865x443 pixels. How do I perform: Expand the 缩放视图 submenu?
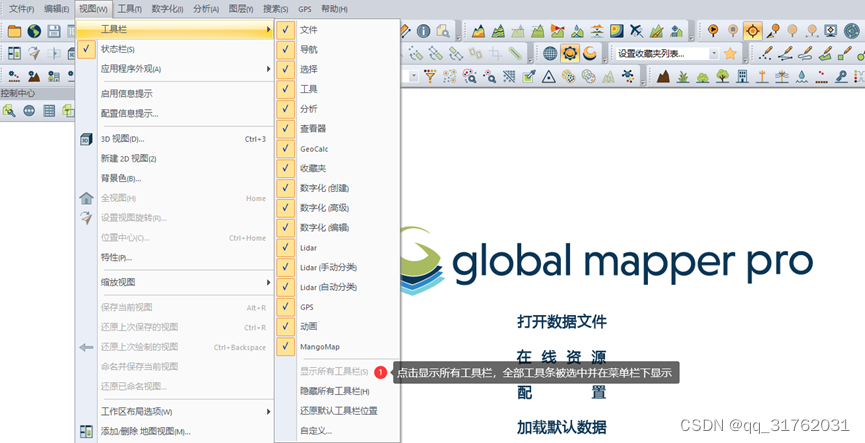[174, 282]
